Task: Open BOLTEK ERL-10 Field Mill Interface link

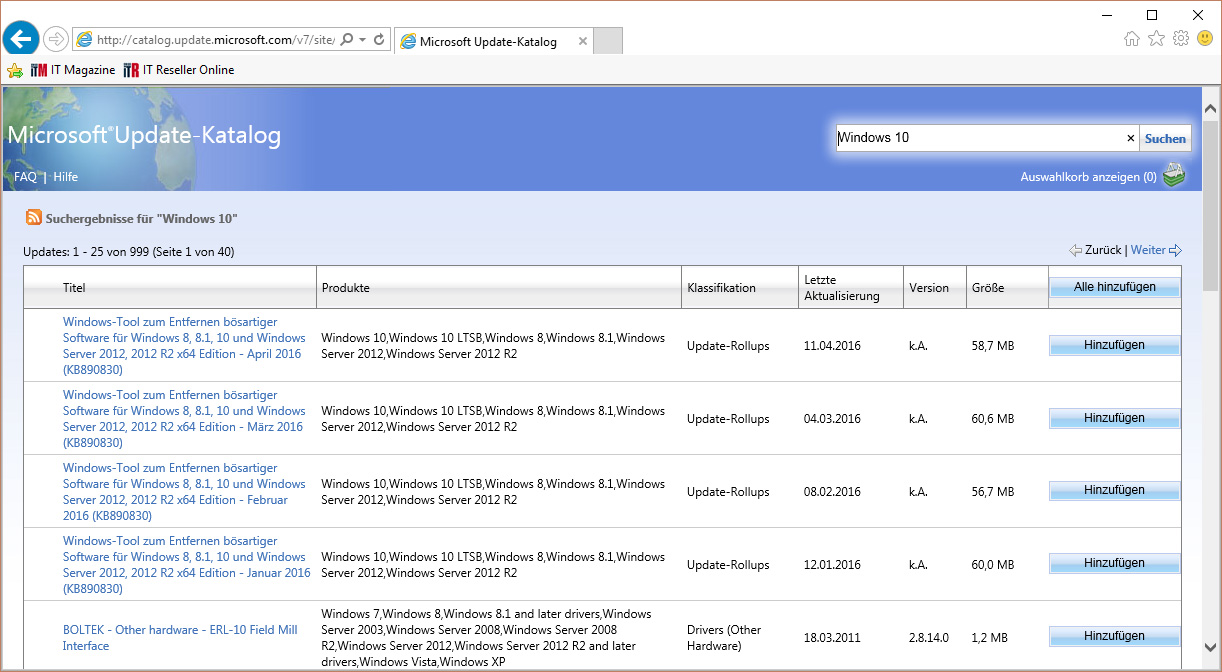Action: [180, 638]
